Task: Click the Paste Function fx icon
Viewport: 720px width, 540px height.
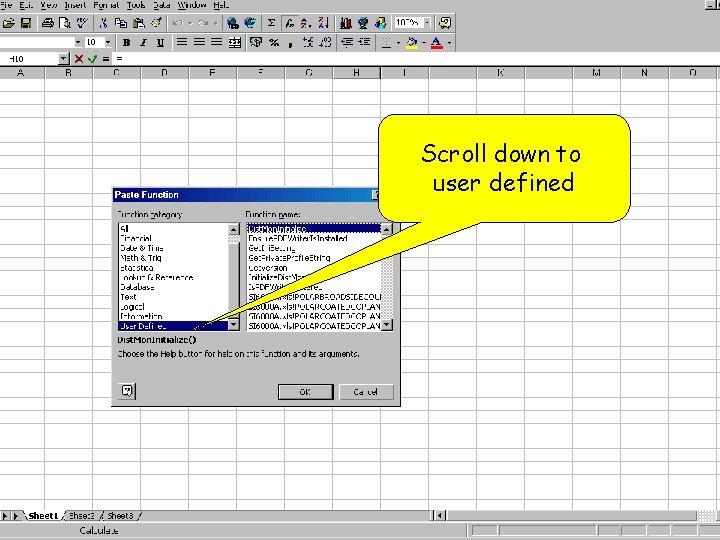Action: pos(289,23)
